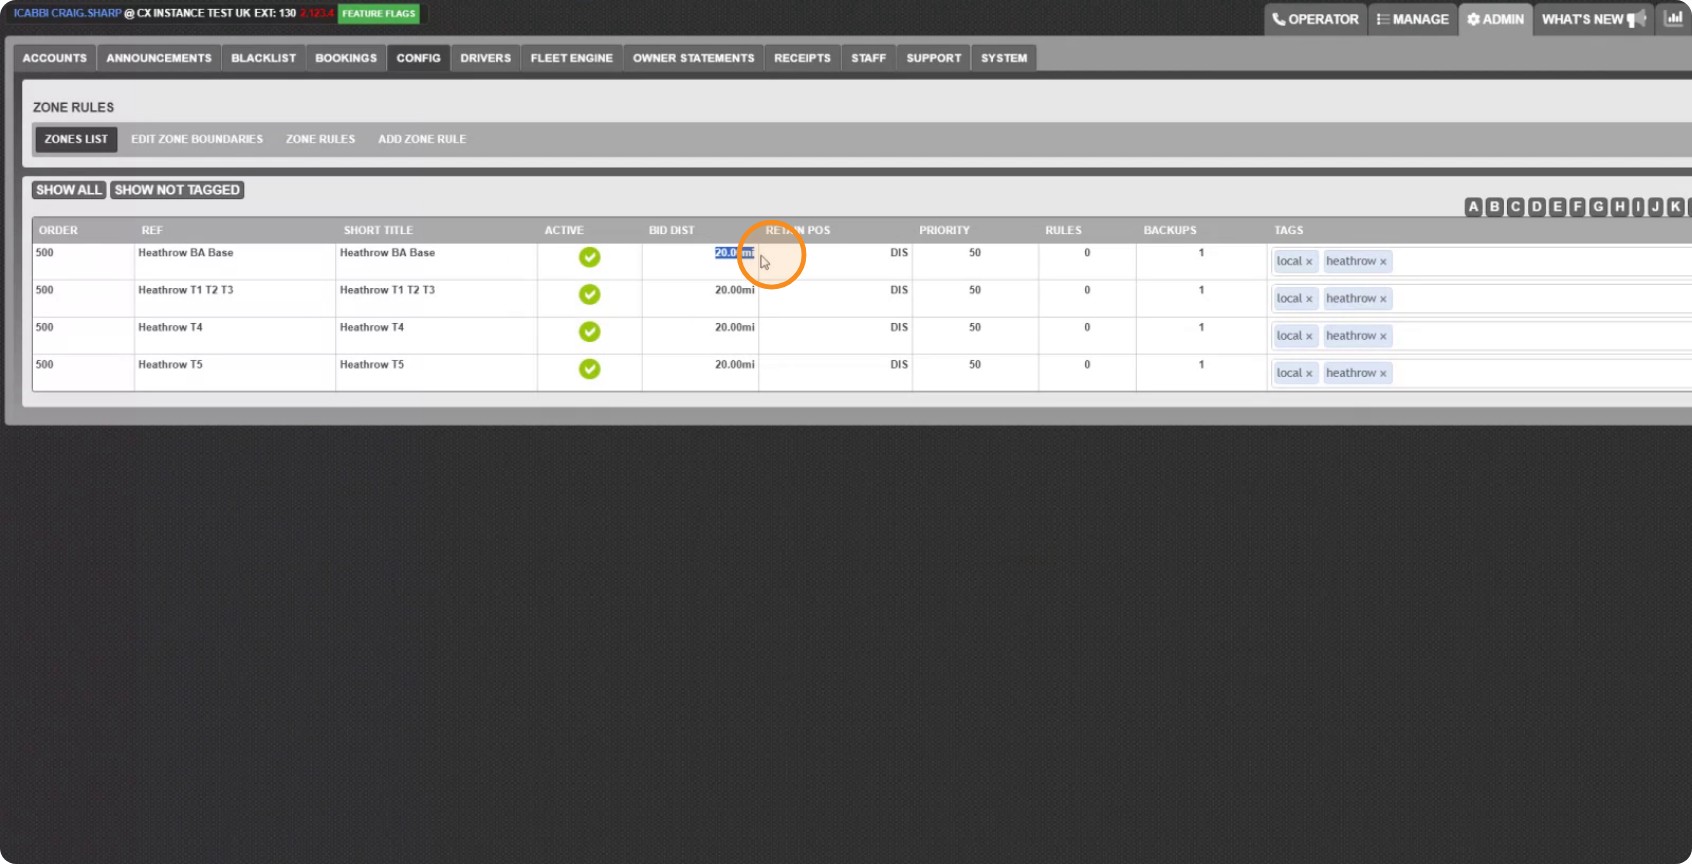Viewport: 1692px width, 864px height.
Task: Switch to the Drivers tab
Action: point(486,58)
